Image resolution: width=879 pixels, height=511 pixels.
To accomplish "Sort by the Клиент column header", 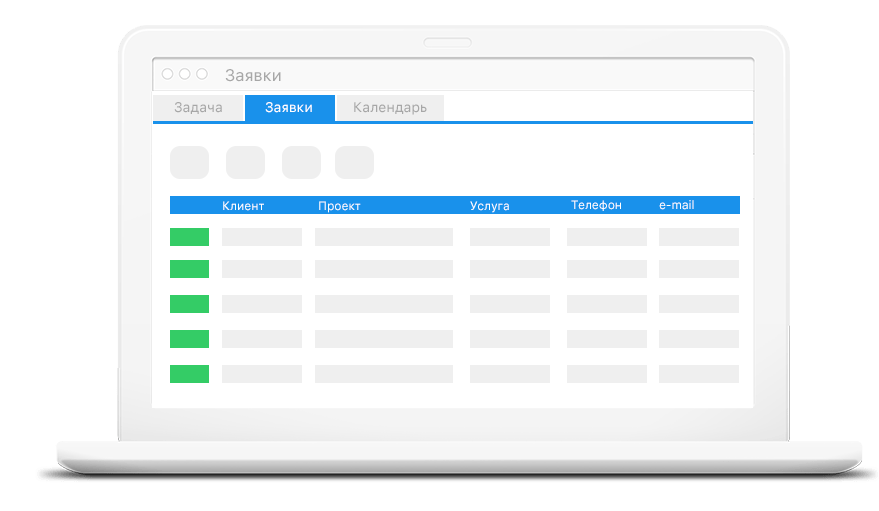I will 243,206.
